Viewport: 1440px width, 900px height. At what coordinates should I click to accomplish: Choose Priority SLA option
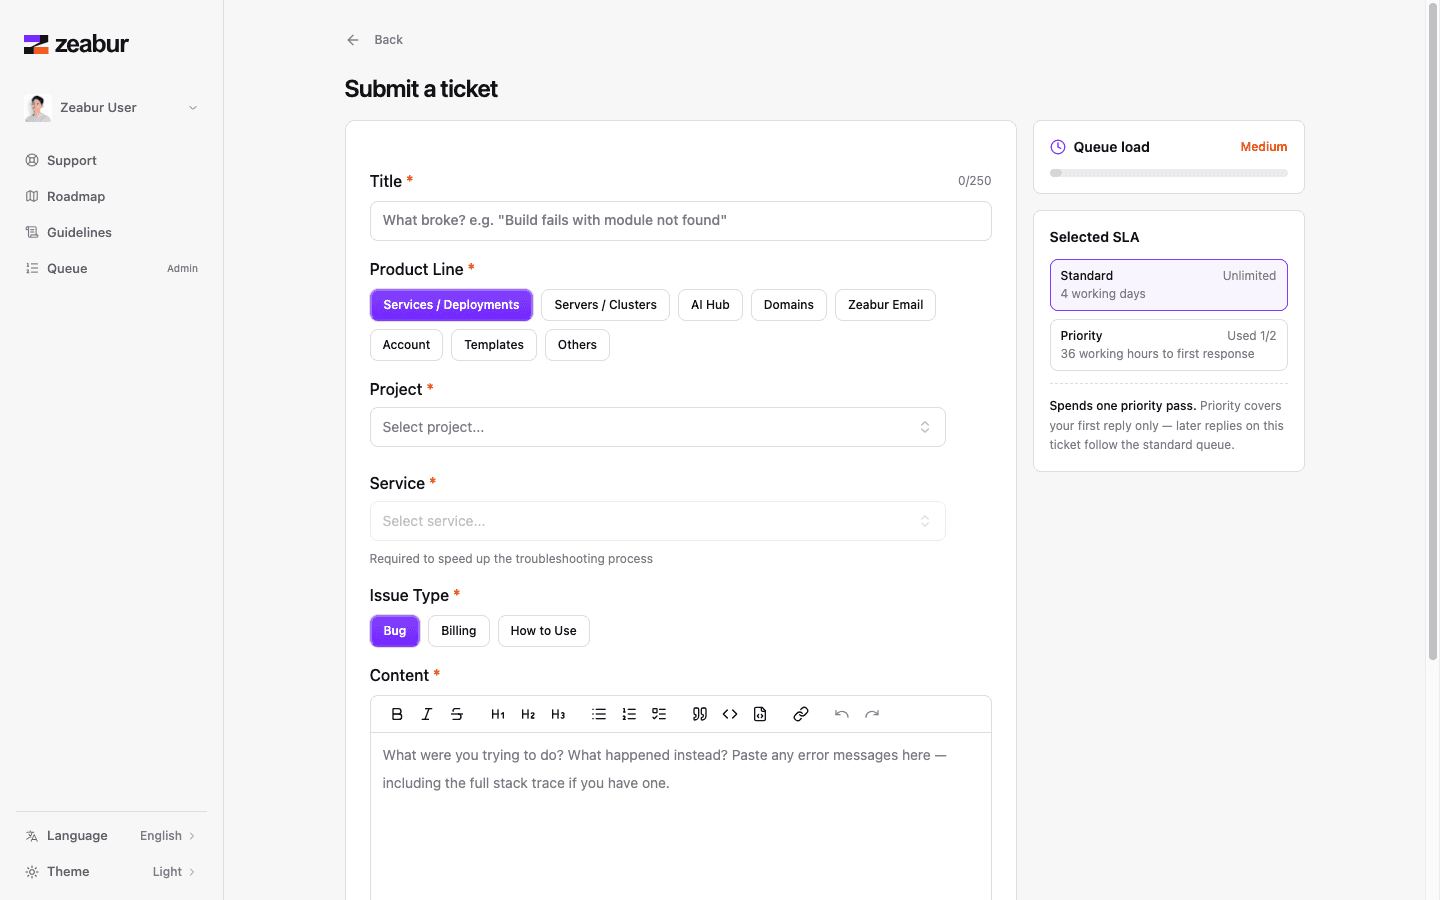(x=1168, y=345)
